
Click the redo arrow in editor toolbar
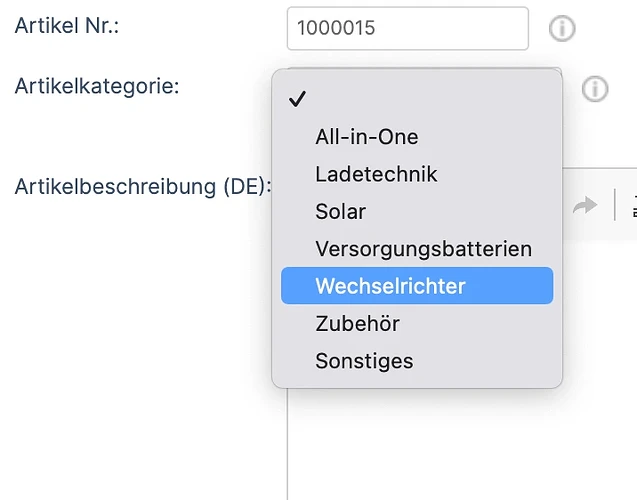click(x=585, y=205)
